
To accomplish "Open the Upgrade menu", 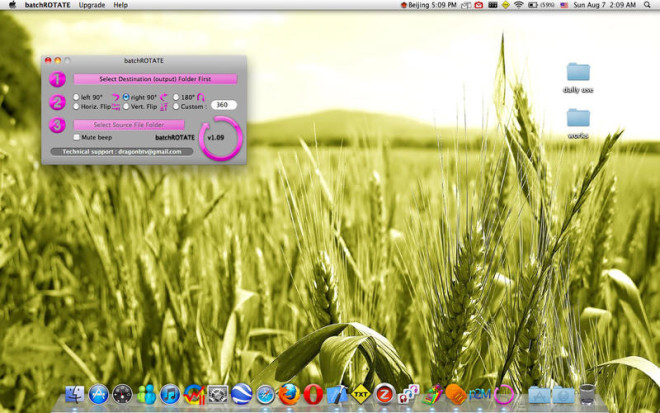I will (x=91, y=5).
